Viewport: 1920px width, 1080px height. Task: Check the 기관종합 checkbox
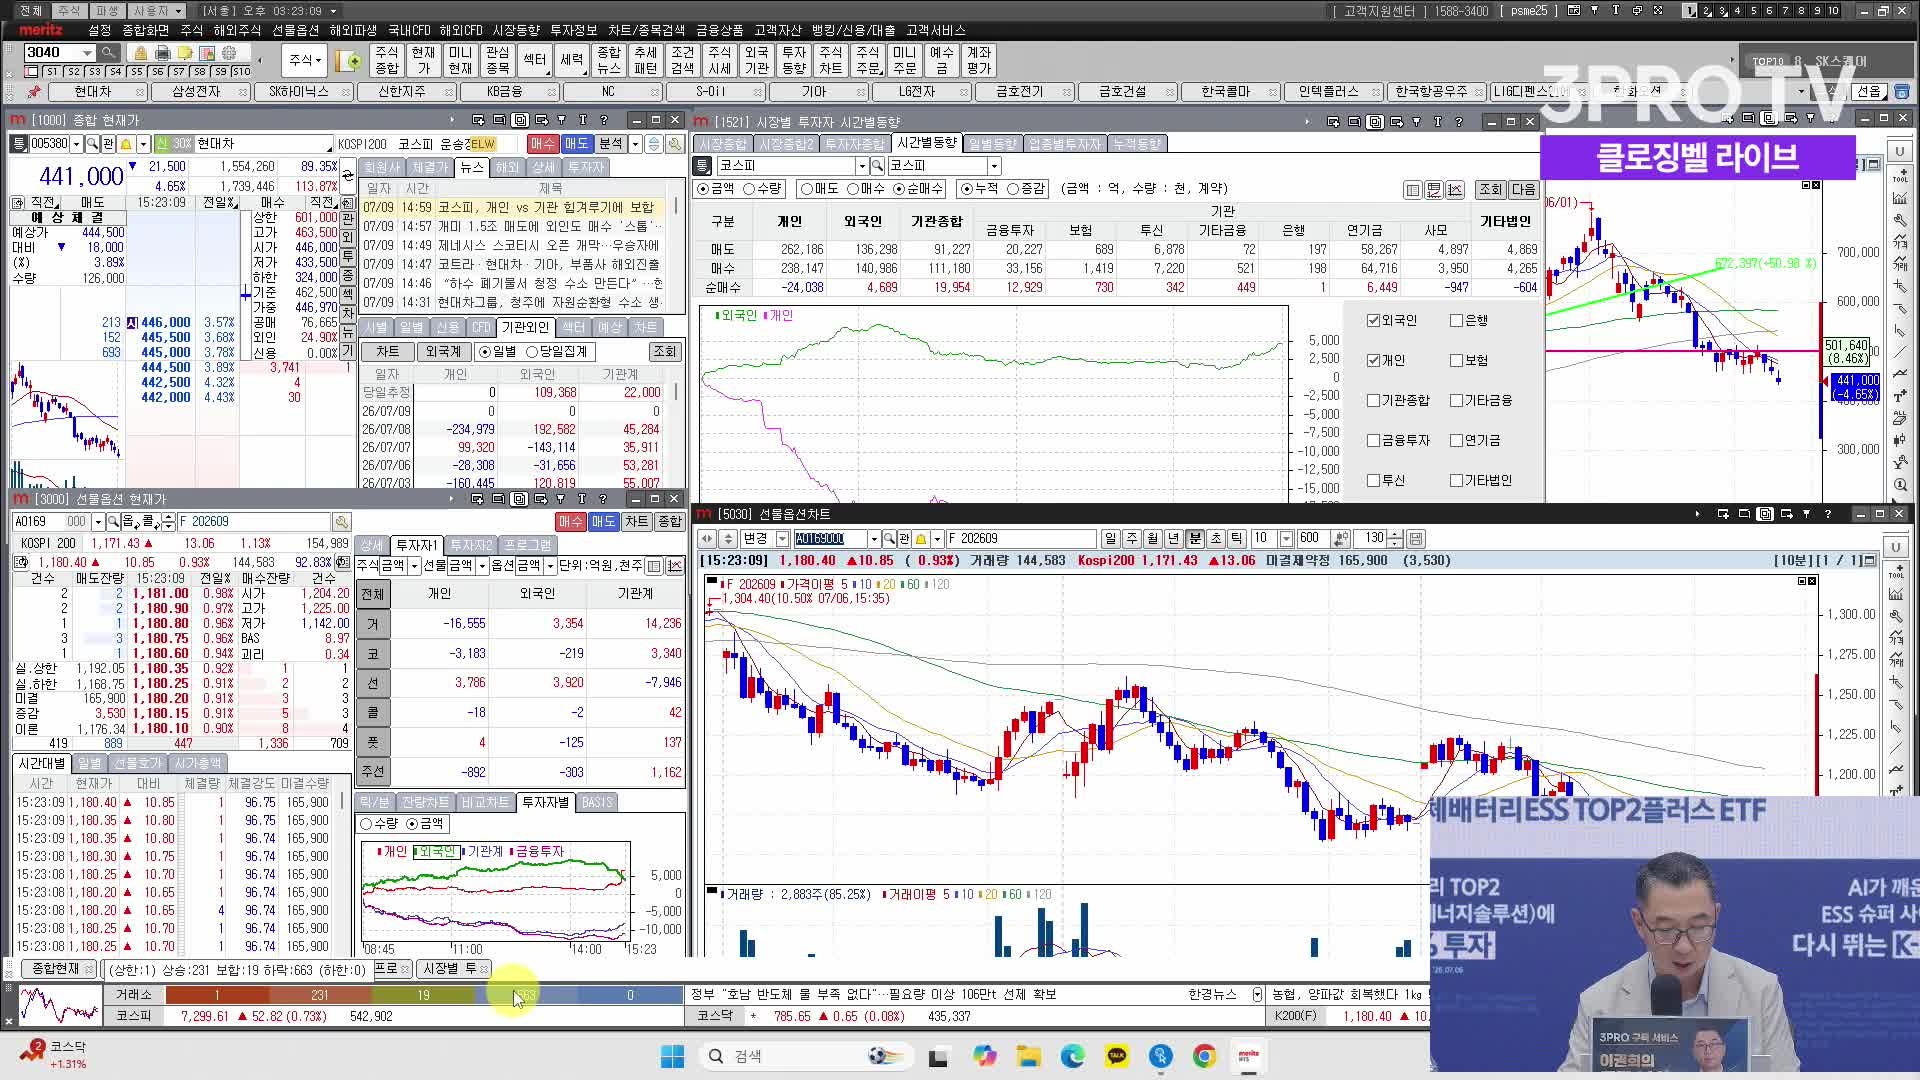coord(1373,401)
